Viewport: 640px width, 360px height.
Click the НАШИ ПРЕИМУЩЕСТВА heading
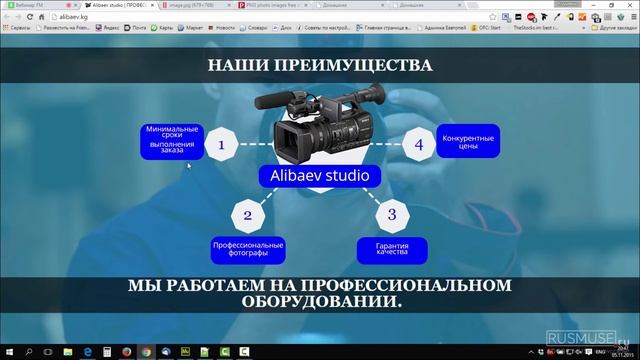click(x=320, y=65)
